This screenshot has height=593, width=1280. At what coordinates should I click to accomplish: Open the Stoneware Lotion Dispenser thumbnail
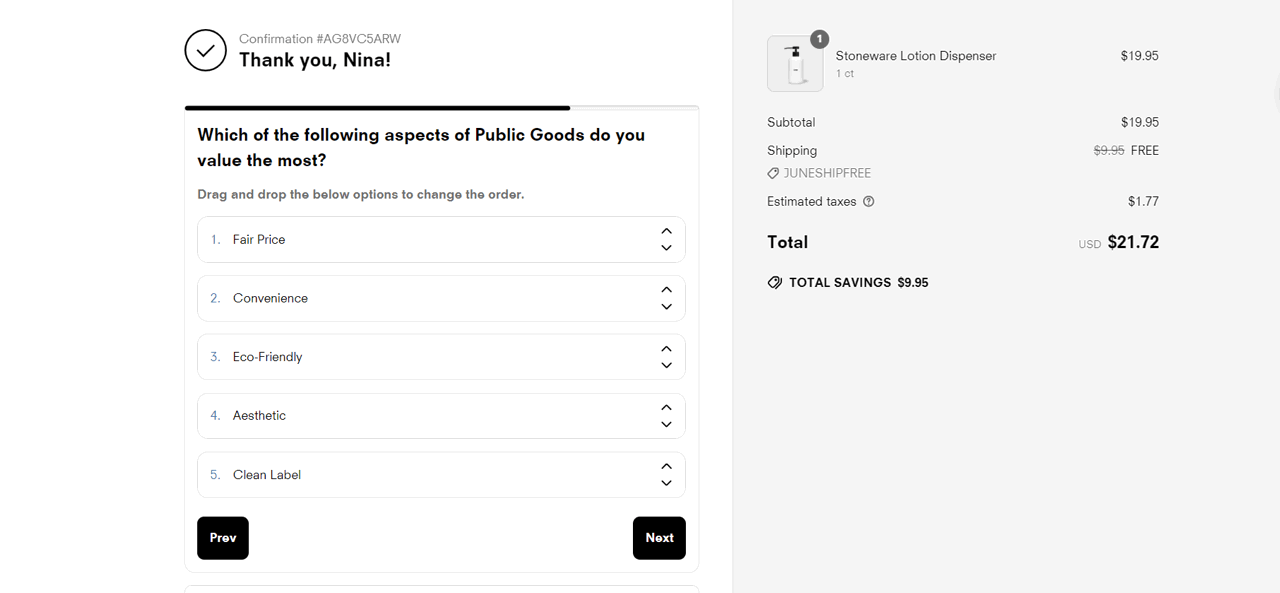[795, 64]
